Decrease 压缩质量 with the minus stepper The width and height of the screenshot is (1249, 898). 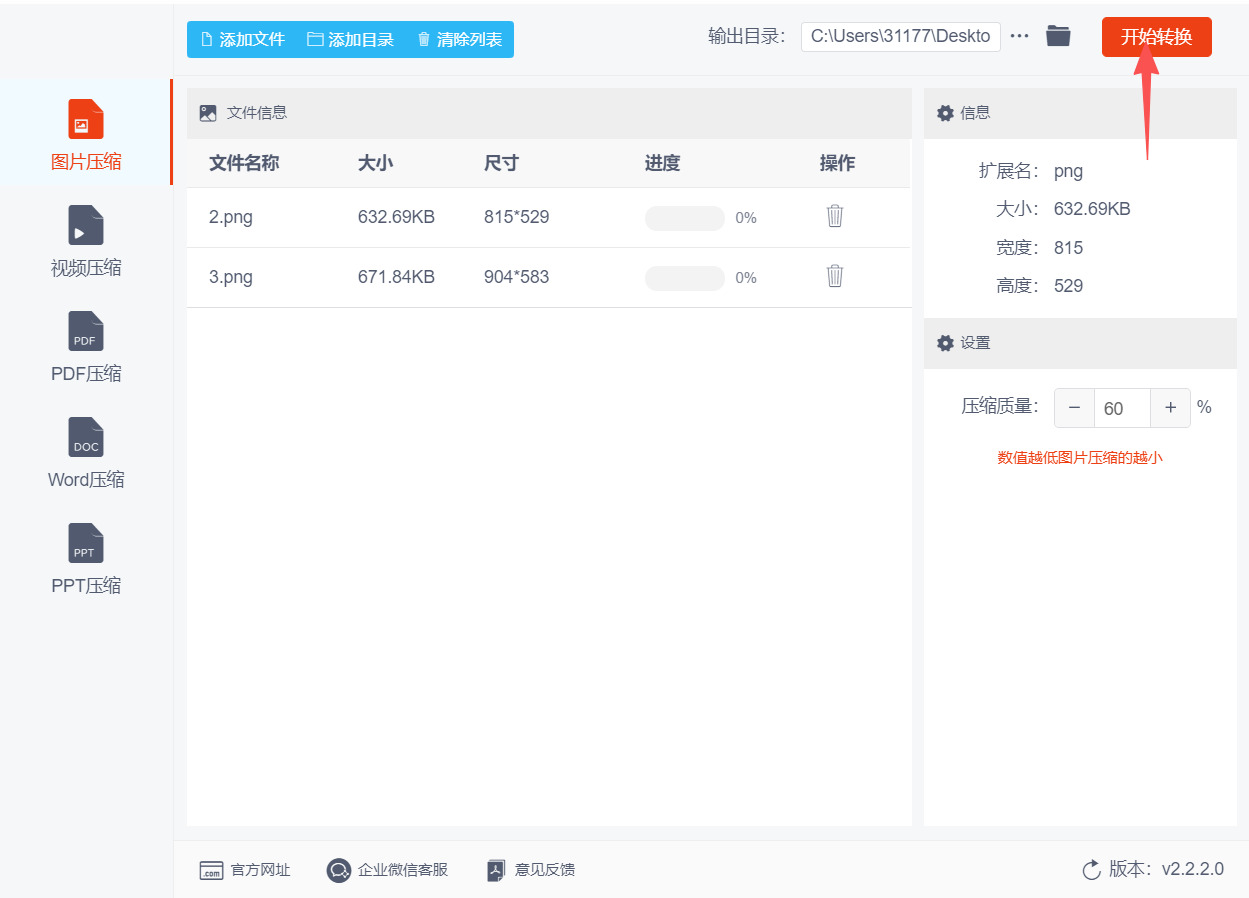pos(1073,407)
